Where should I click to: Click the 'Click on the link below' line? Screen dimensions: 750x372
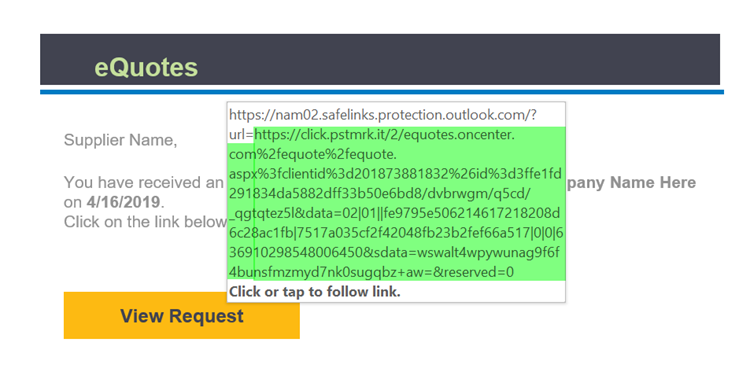(145, 222)
